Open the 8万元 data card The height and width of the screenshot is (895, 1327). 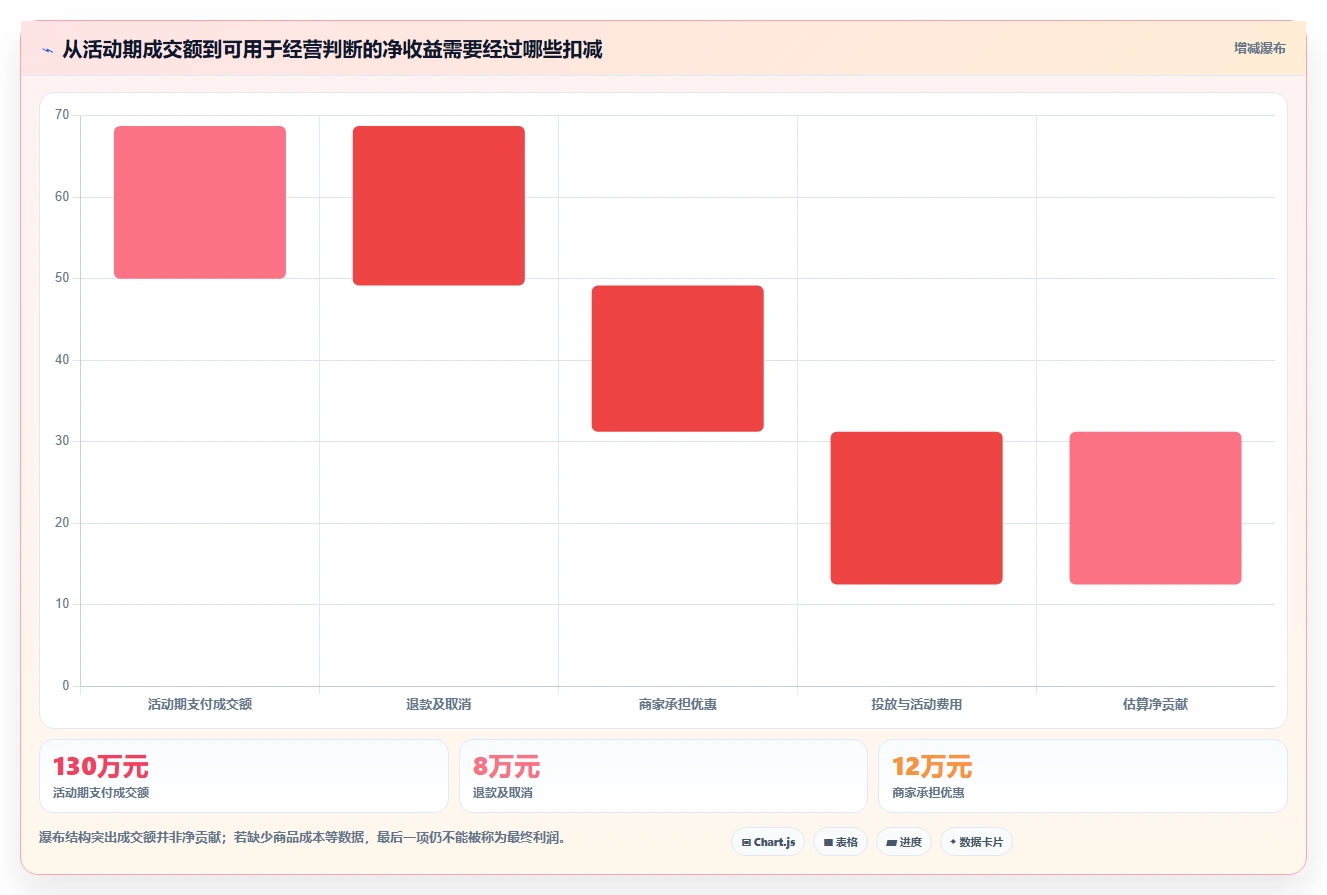point(663,776)
